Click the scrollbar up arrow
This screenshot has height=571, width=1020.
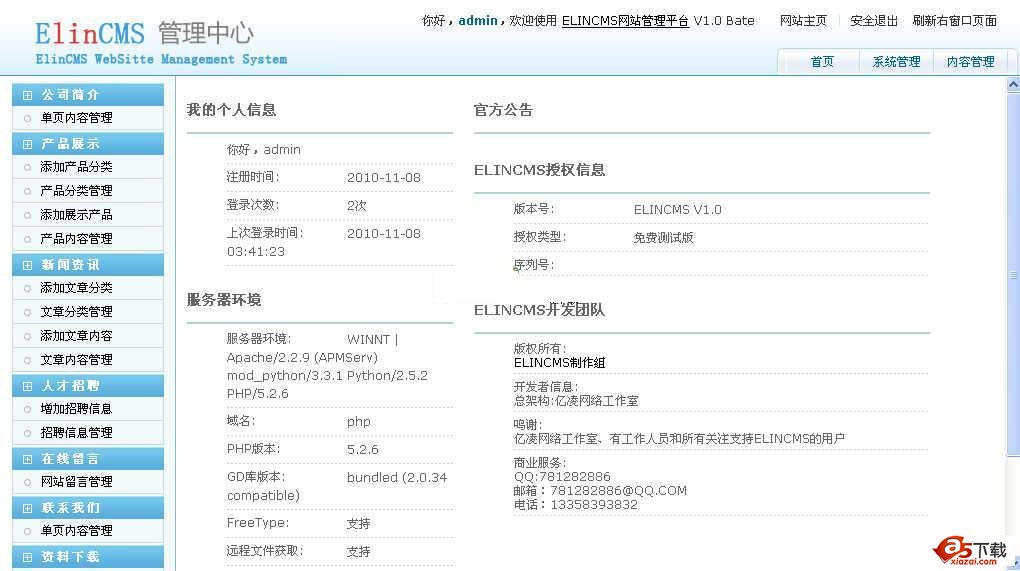[1013, 85]
